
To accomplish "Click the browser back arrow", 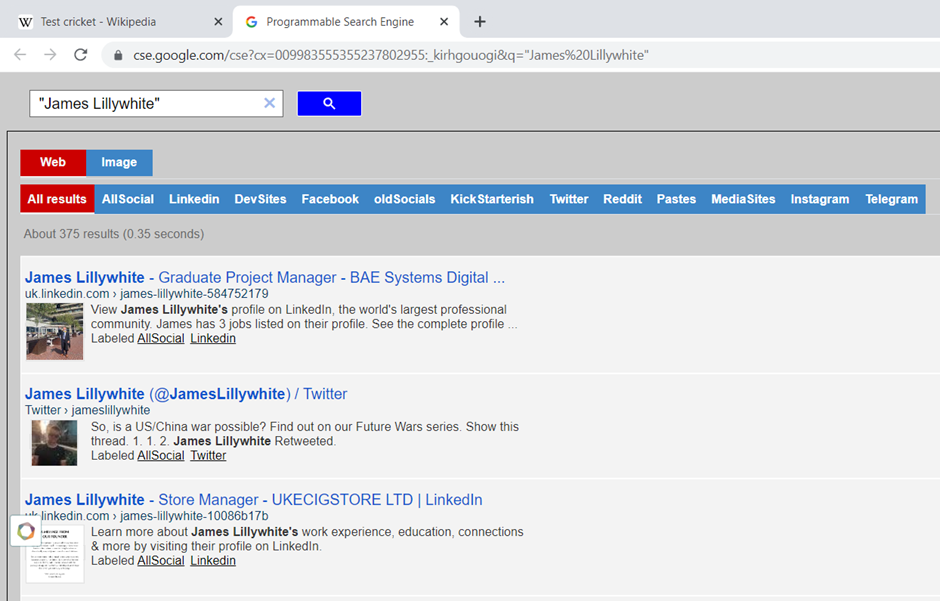I will pos(20,55).
